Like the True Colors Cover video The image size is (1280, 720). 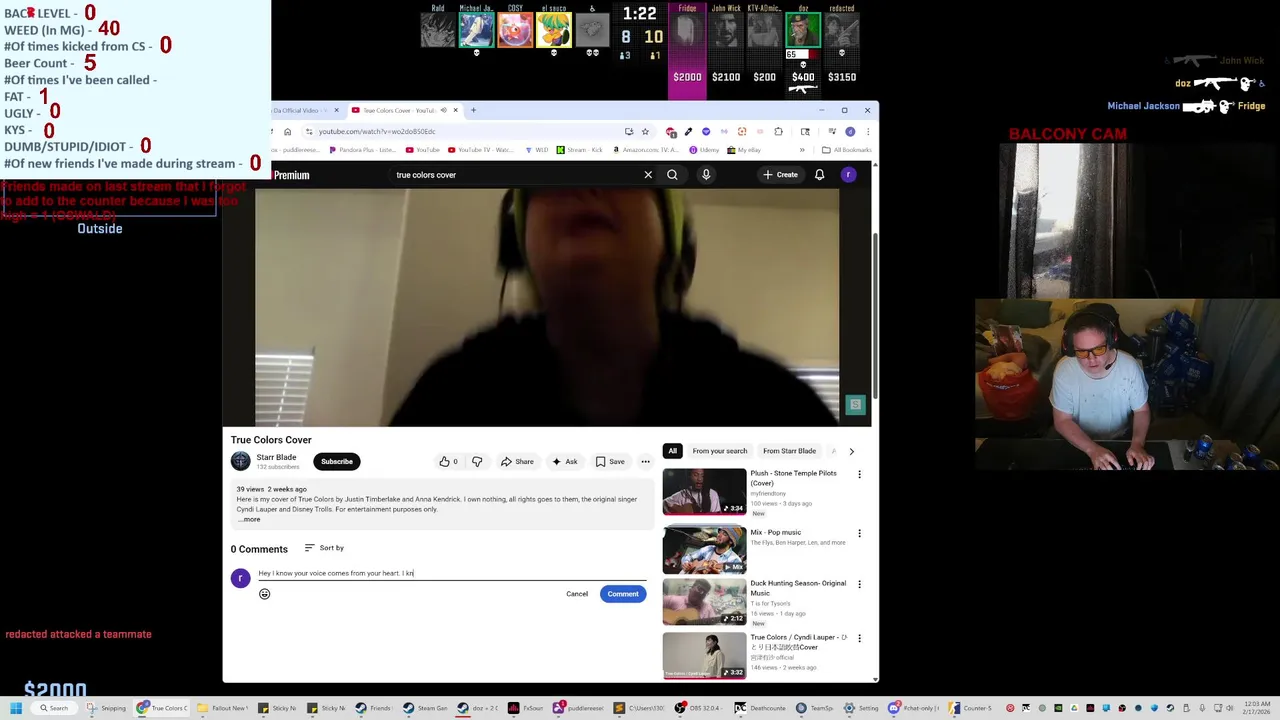(x=448, y=461)
